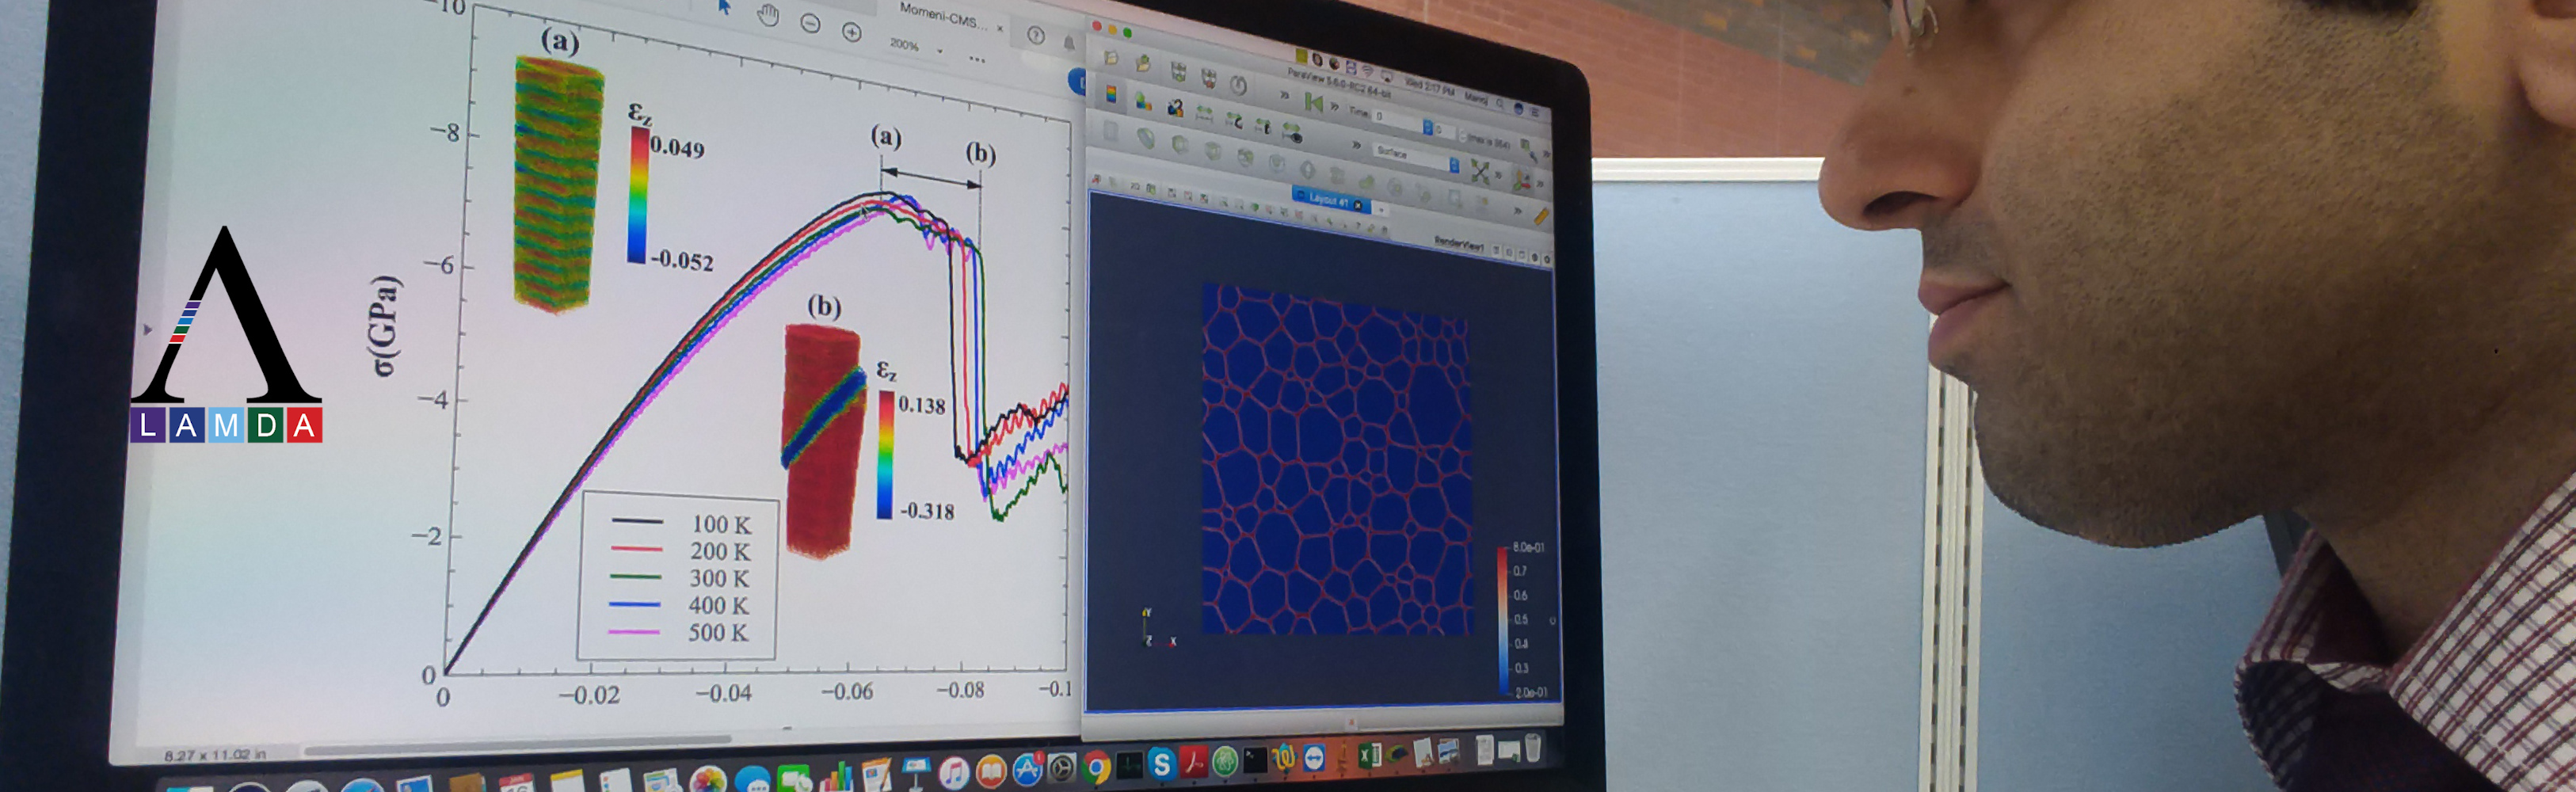Select the hand pan tool in PDF viewer
Image resolution: width=2576 pixels, height=792 pixels.
tap(768, 15)
